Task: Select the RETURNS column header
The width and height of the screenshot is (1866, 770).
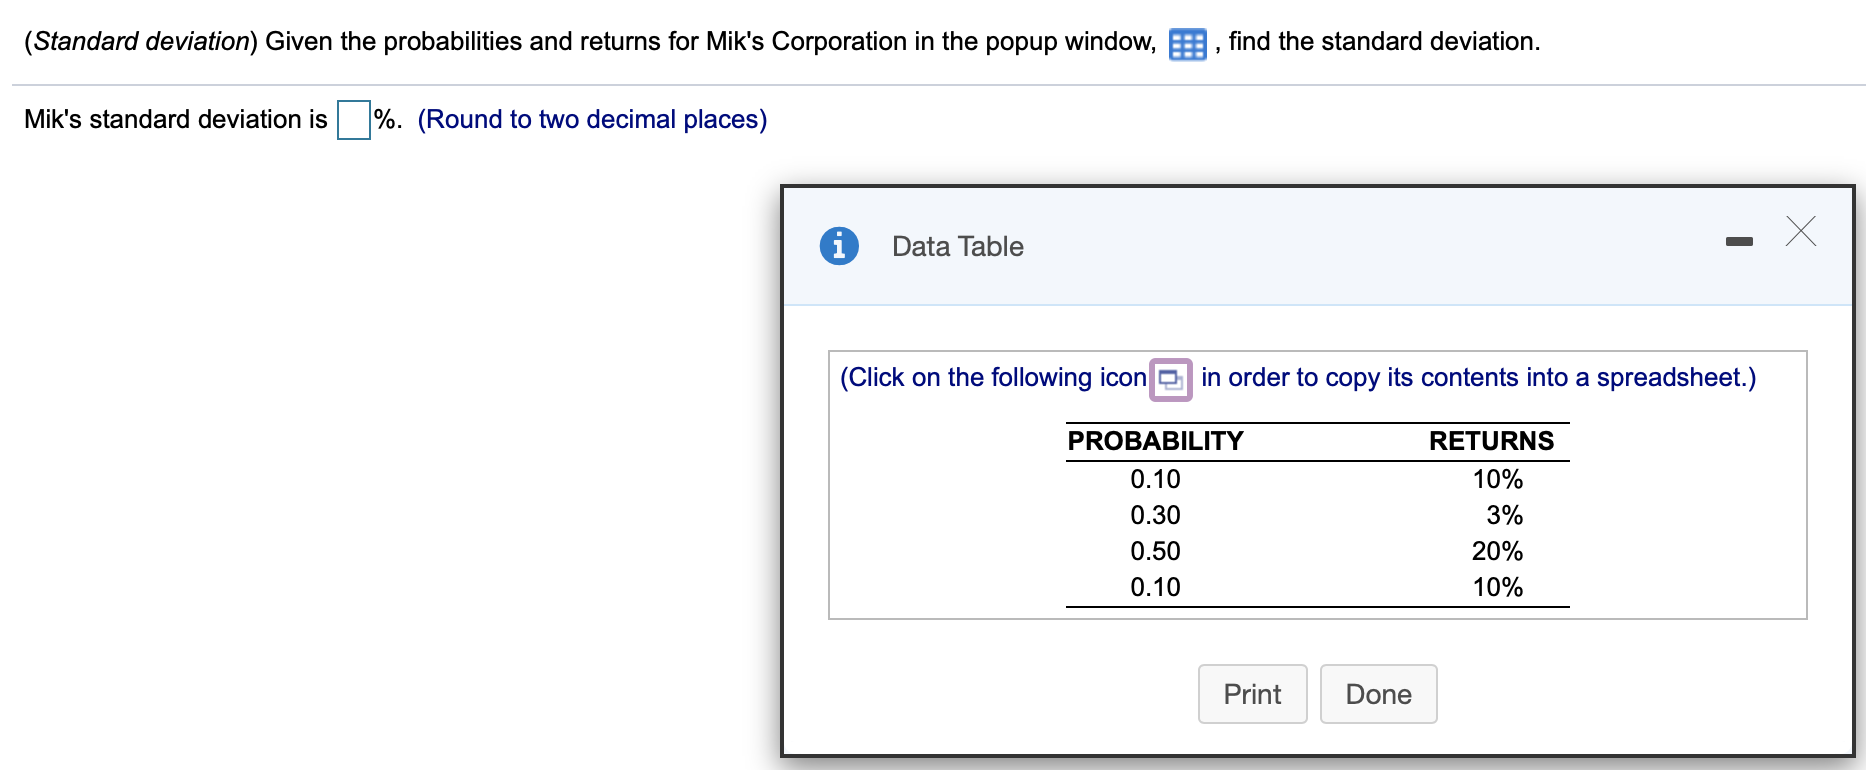Action: [x=1491, y=440]
